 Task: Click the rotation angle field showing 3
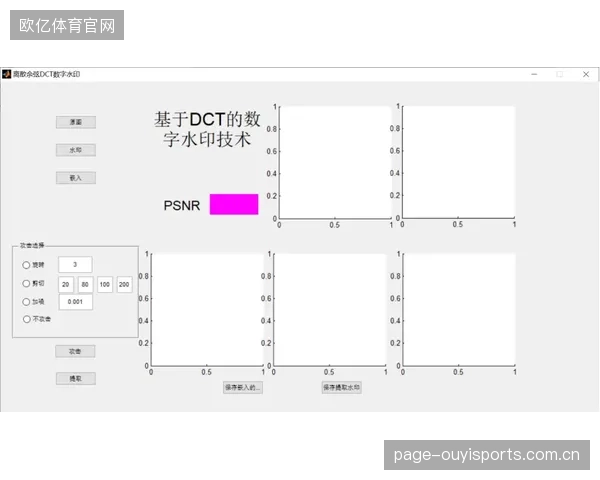tap(75, 264)
